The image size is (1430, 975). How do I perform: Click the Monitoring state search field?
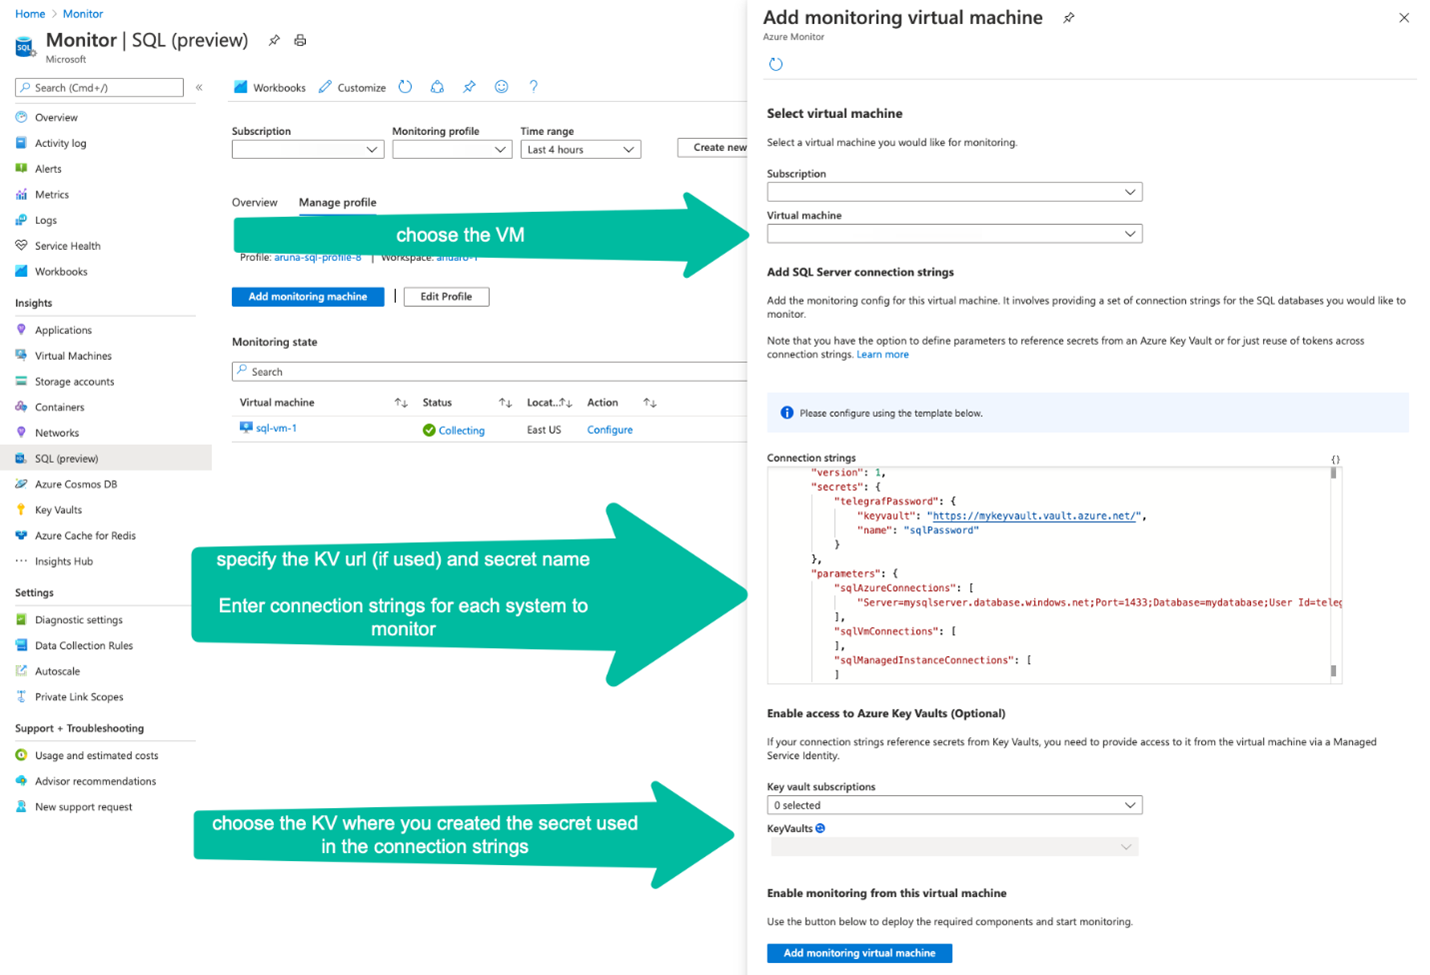(x=490, y=371)
